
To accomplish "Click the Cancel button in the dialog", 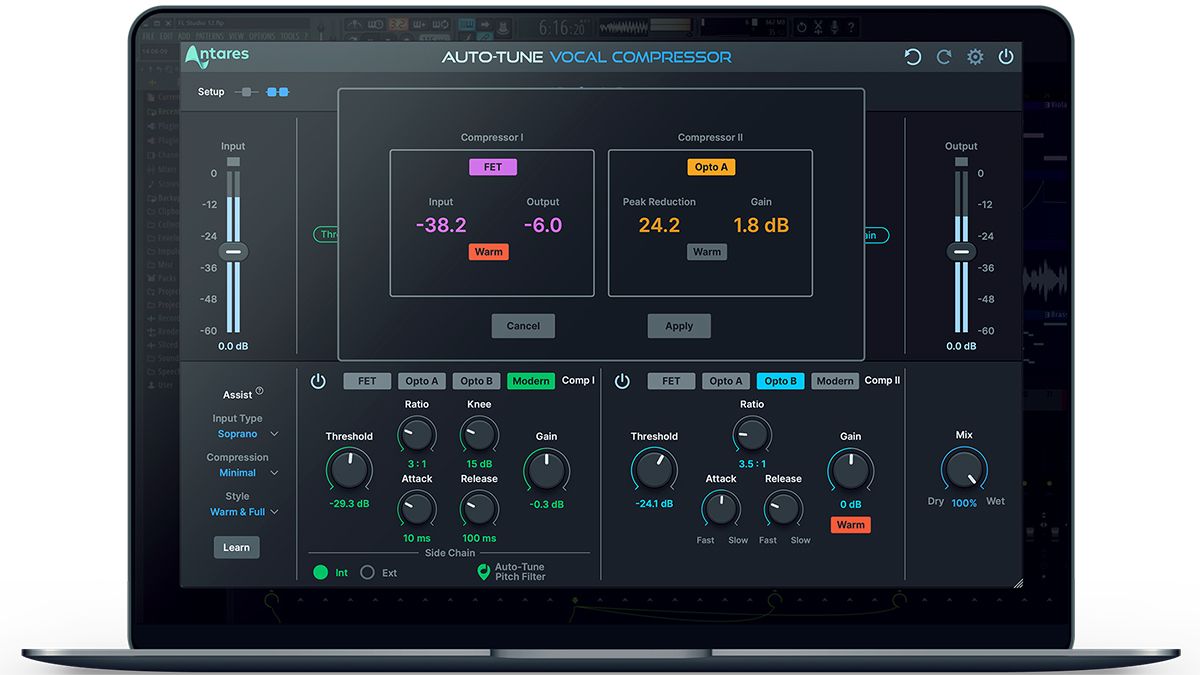I will (x=523, y=326).
